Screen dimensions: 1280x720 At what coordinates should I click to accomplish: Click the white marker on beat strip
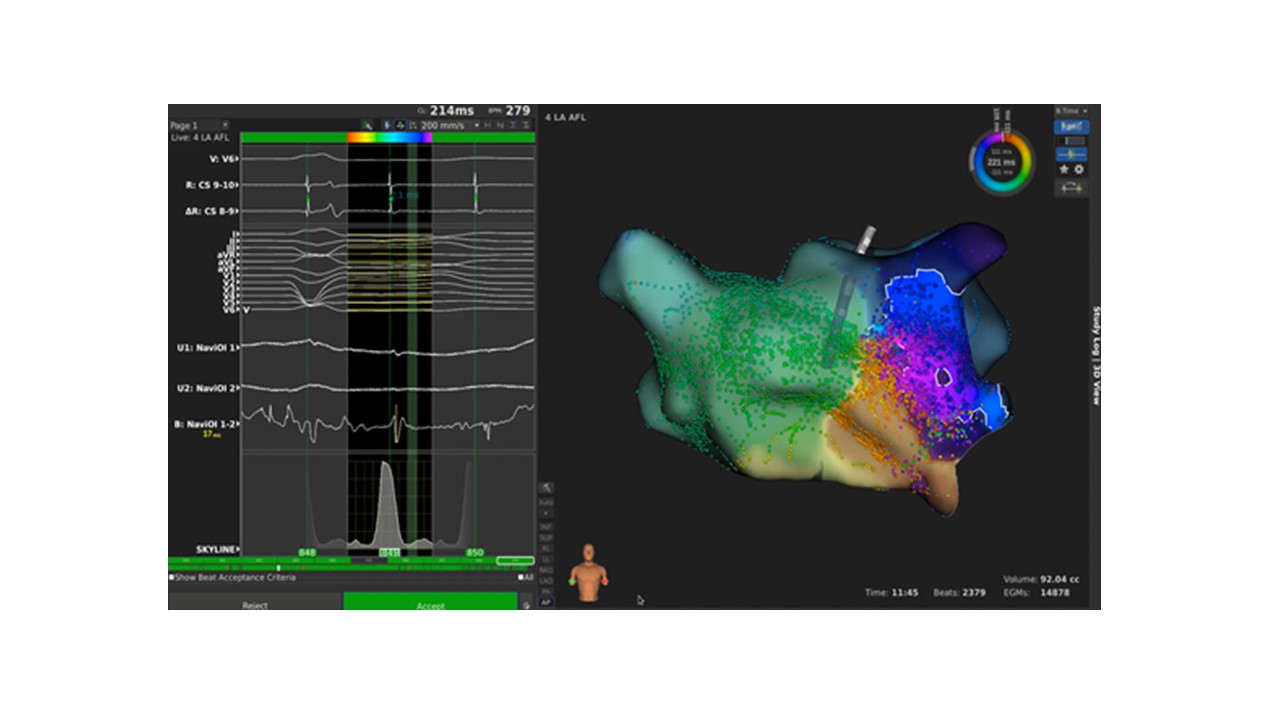pos(278,568)
